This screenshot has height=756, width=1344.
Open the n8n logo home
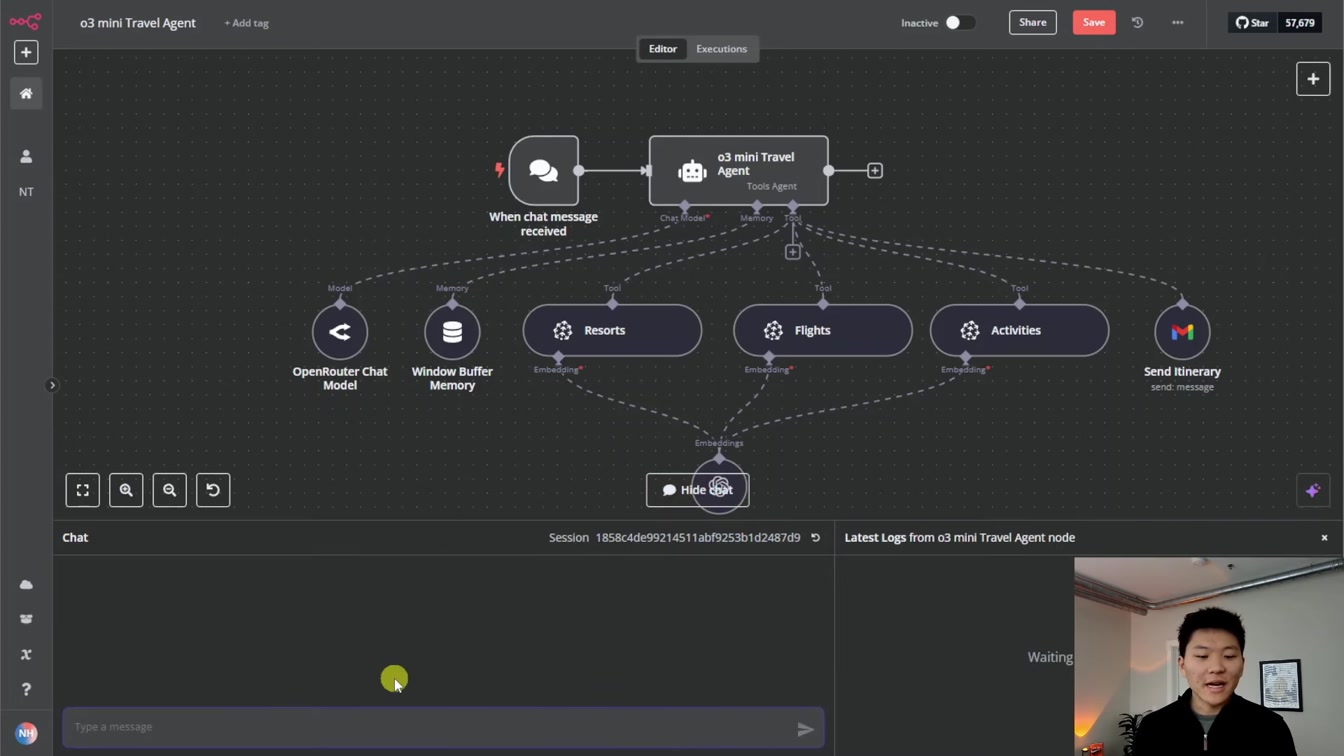coord(26,21)
